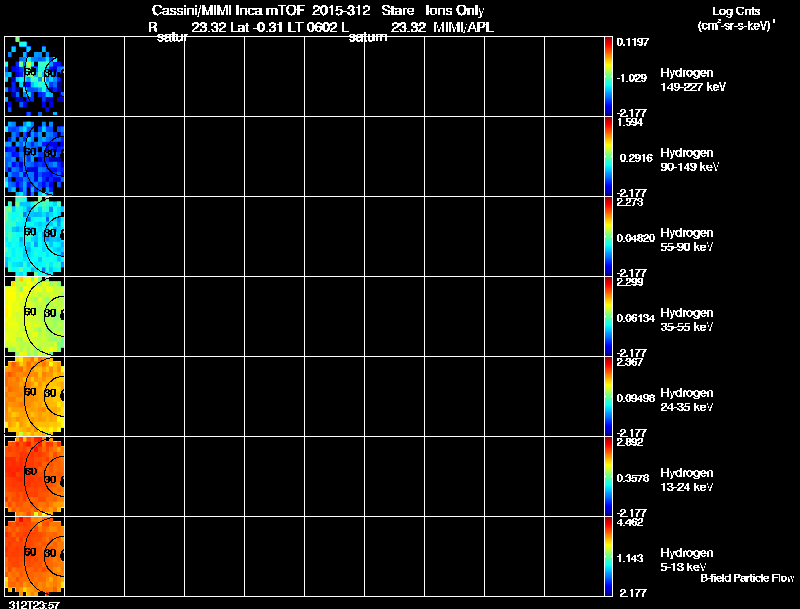800x609 pixels.
Task: Click the color bar for 24-35 keV row
Action: (608, 397)
